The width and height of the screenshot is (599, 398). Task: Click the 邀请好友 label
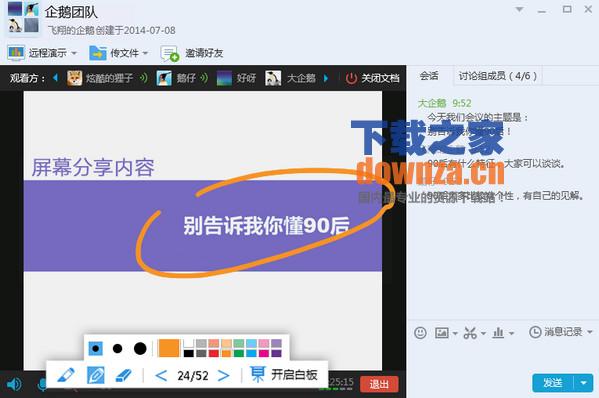[x=204, y=53]
